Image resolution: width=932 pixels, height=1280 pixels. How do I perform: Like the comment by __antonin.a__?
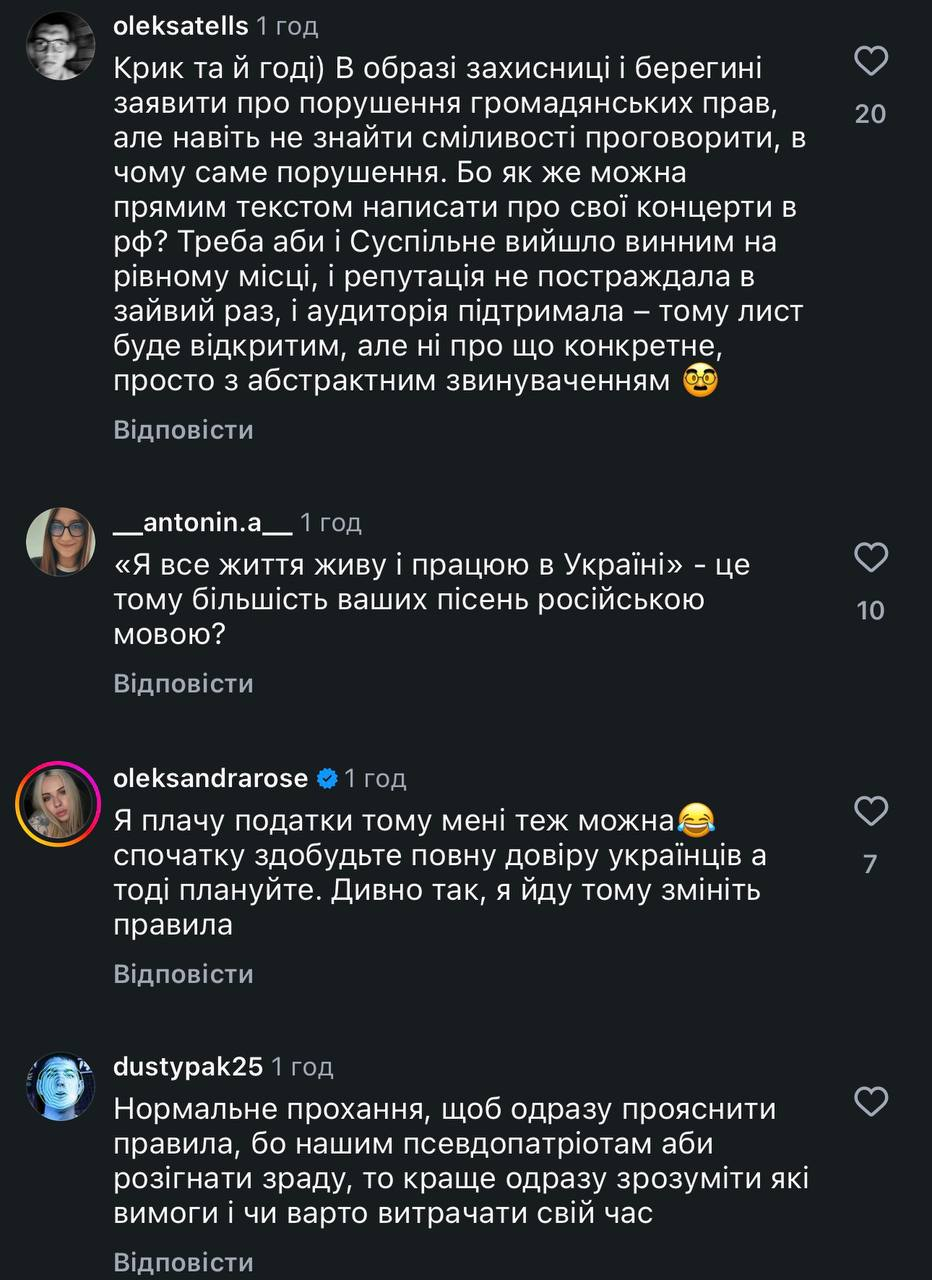(x=872, y=557)
